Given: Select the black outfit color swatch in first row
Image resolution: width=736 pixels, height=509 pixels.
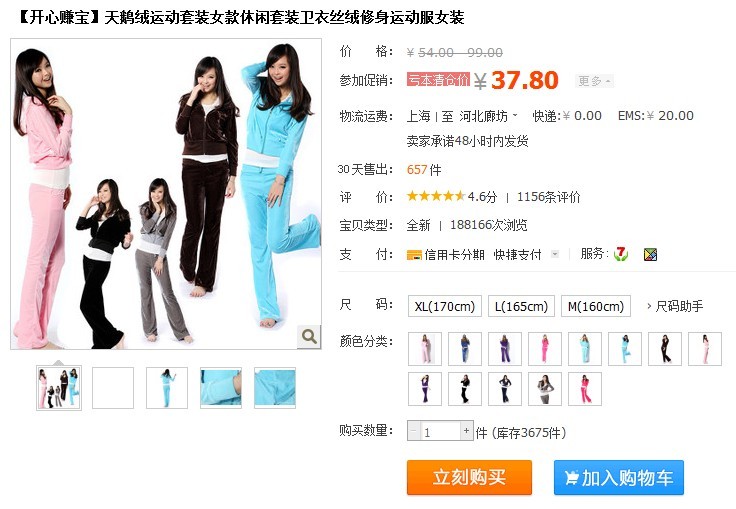Looking at the screenshot, I should (x=665, y=348).
